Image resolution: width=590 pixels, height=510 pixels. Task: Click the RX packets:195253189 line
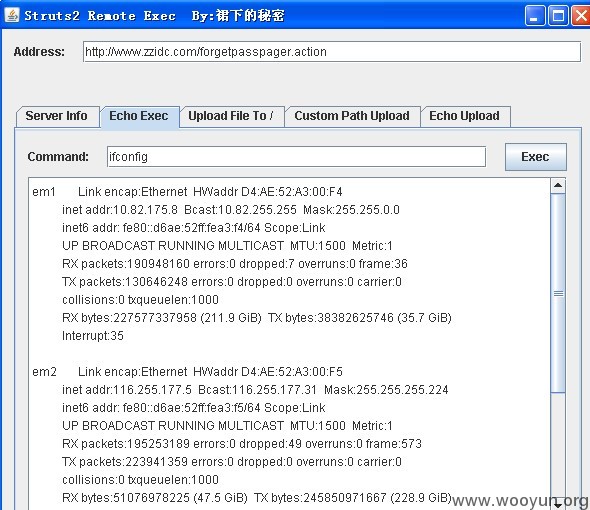[242, 444]
